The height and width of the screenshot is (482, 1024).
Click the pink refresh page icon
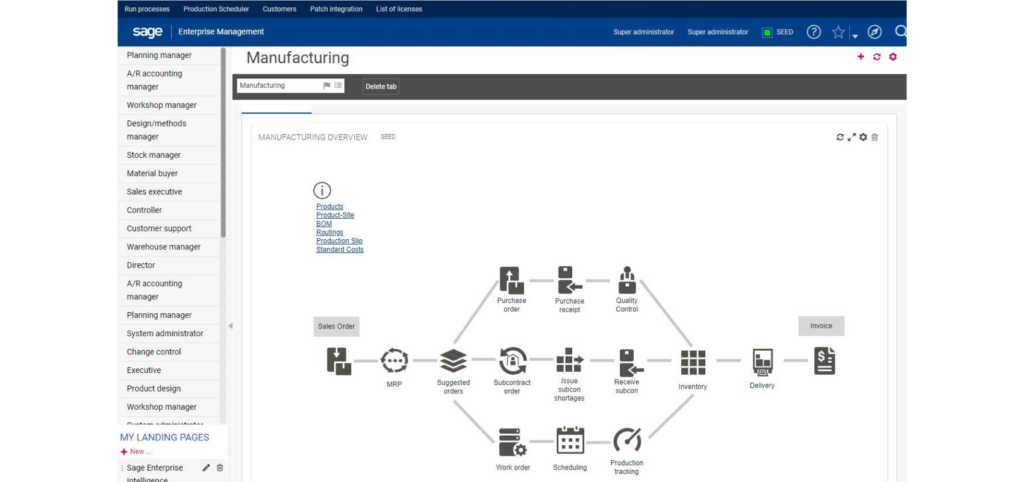tap(876, 57)
